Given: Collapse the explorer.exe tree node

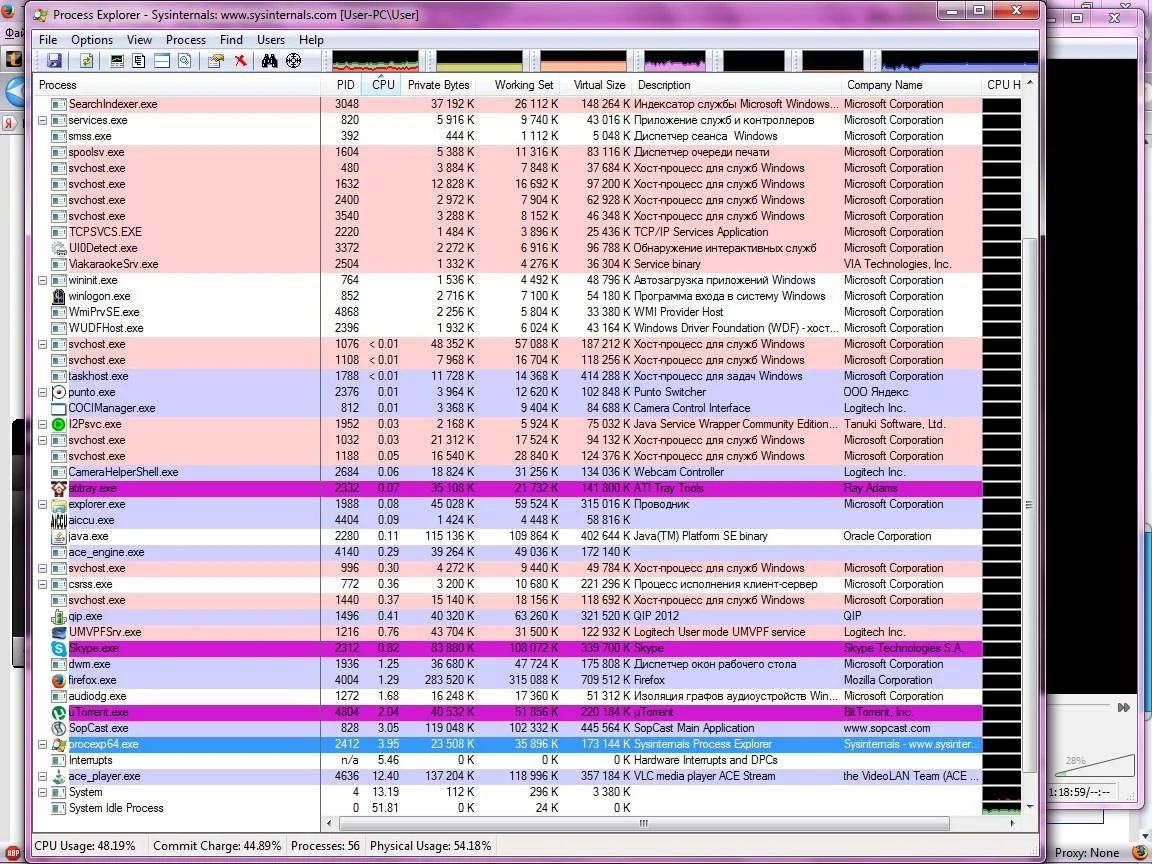Looking at the screenshot, I should coord(43,504).
